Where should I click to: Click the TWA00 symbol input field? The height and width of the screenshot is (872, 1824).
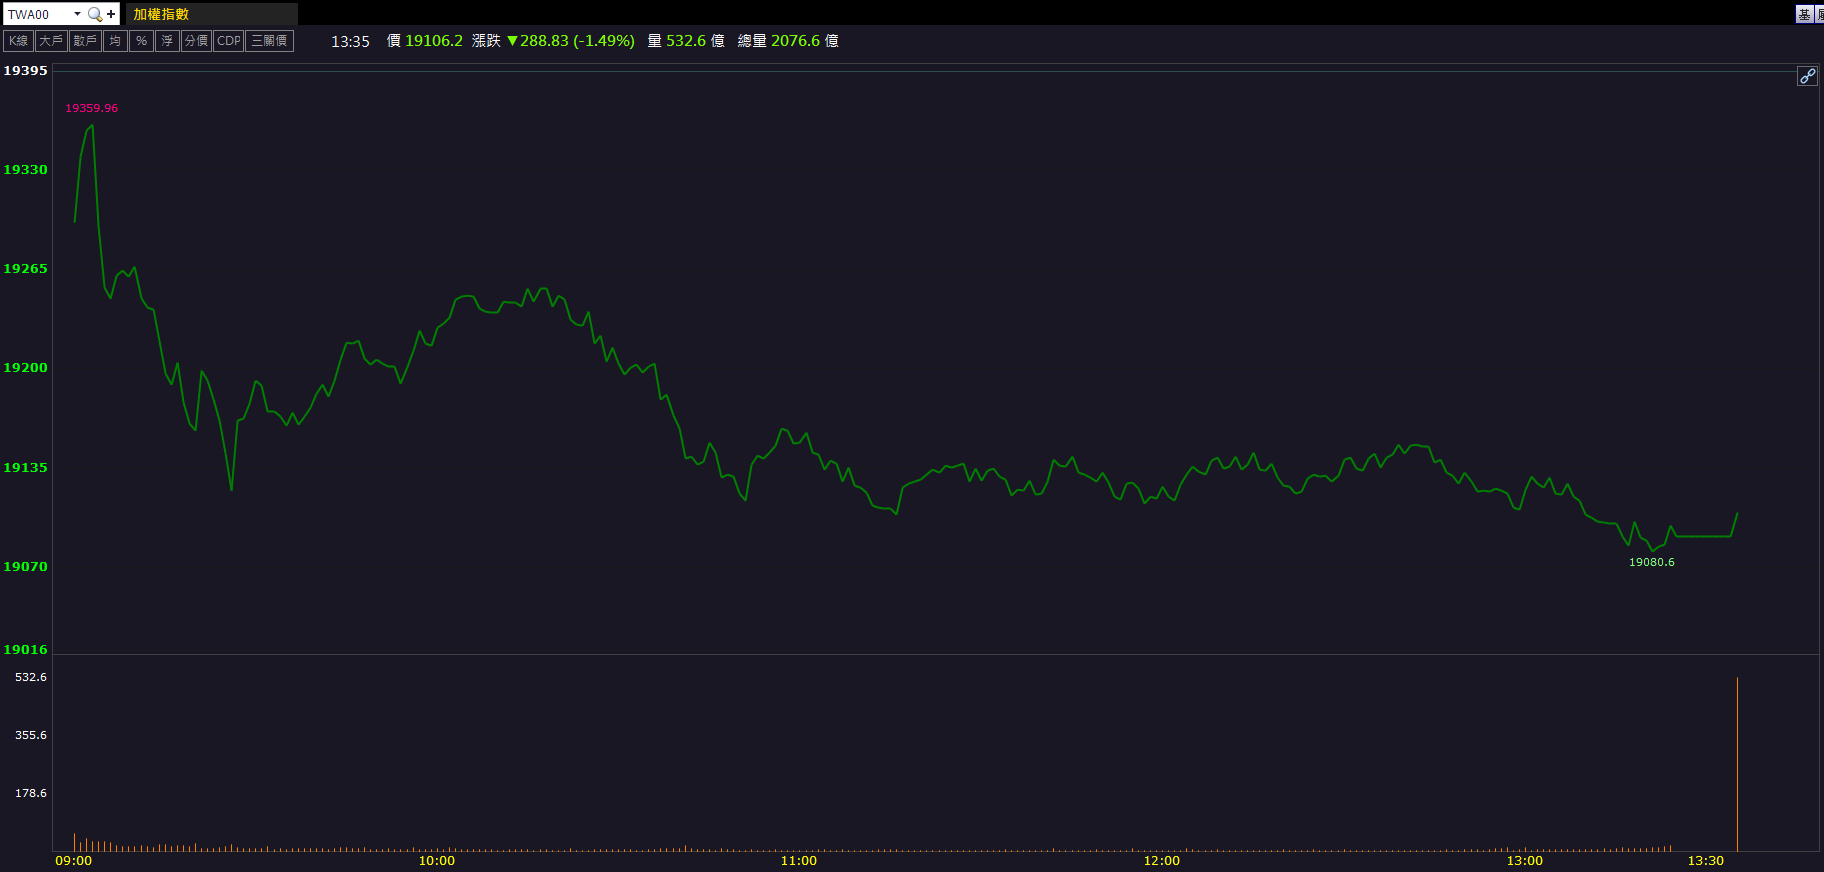pos(36,14)
